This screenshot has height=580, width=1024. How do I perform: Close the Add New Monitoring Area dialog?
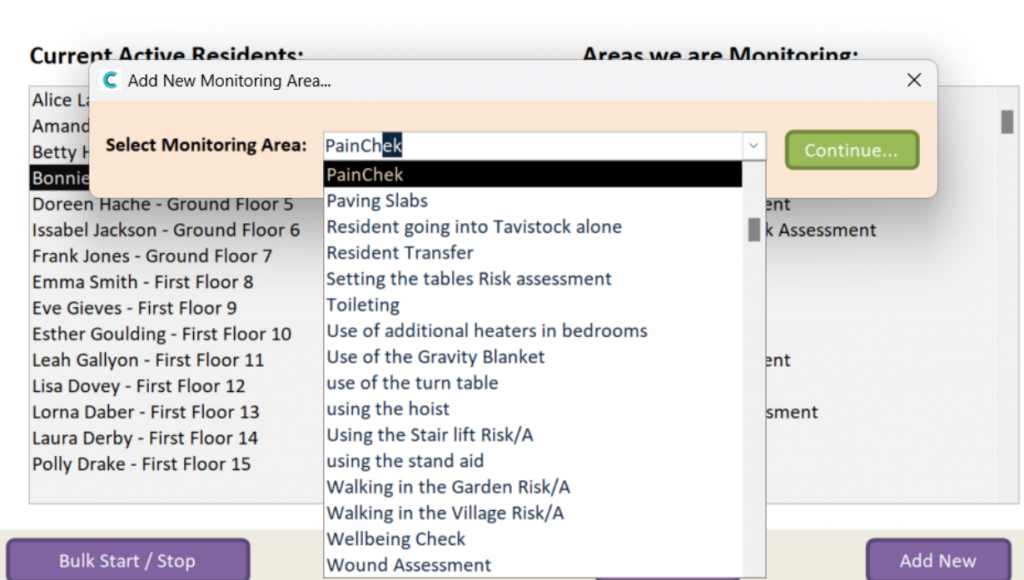(913, 80)
